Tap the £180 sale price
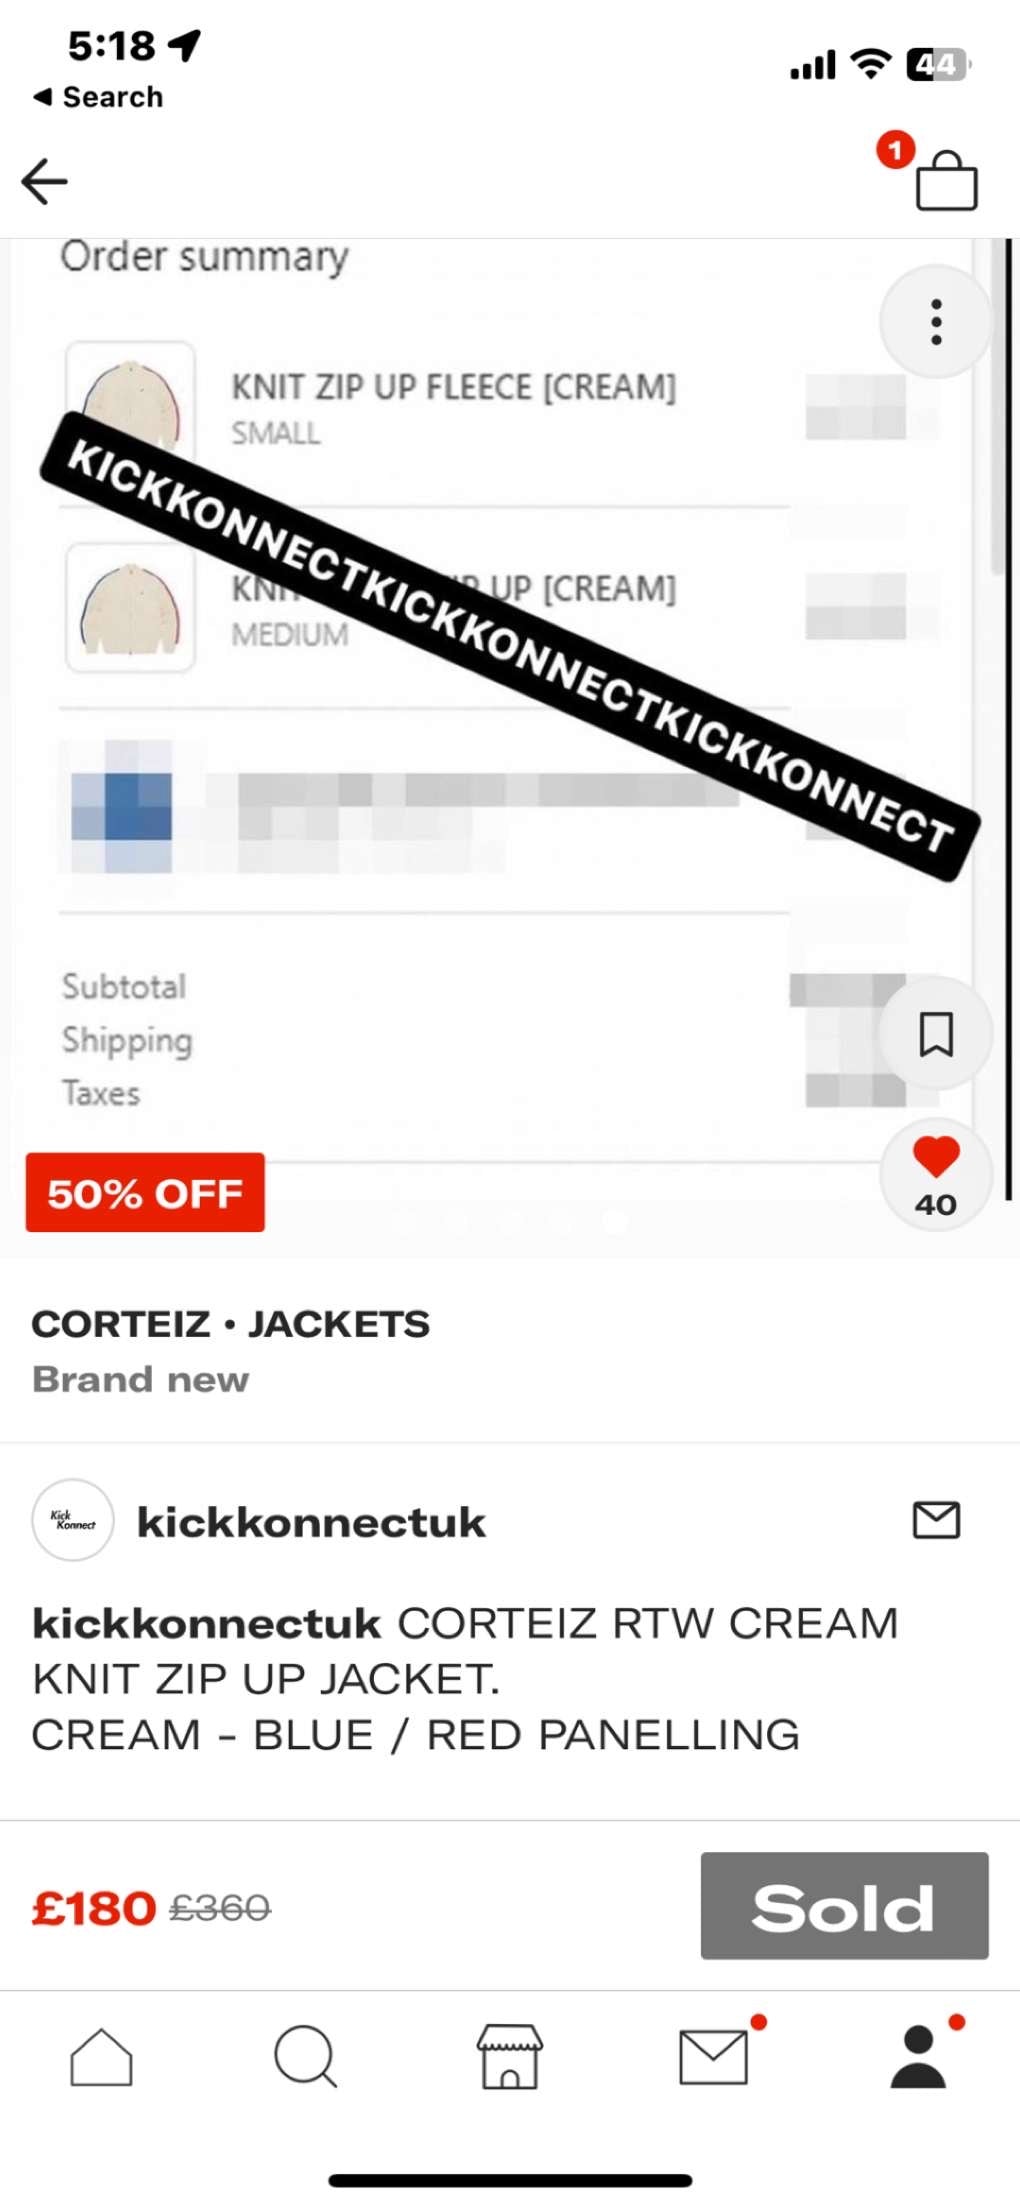 pos(94,1908)
